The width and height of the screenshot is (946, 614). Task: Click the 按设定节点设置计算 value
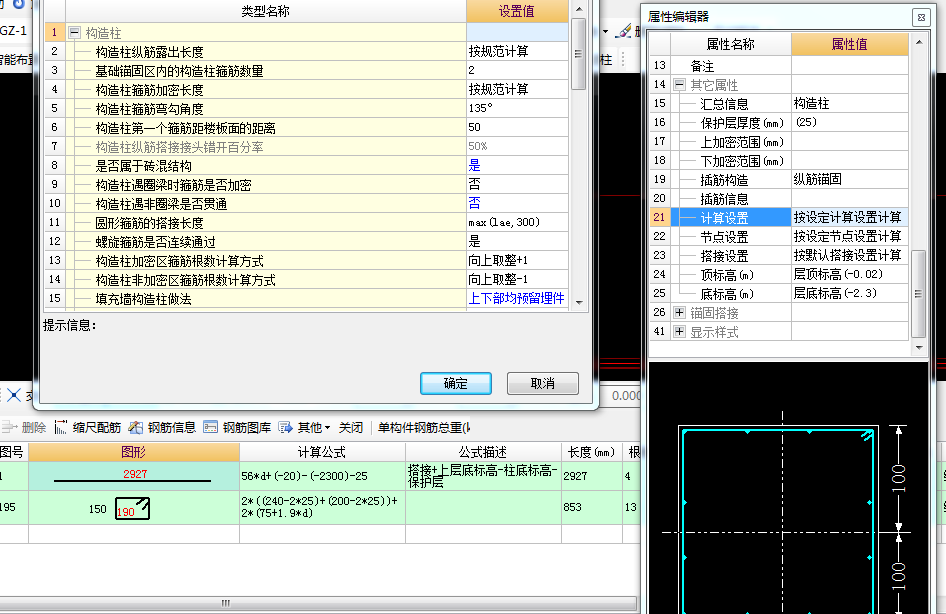(x=849, y=236)
